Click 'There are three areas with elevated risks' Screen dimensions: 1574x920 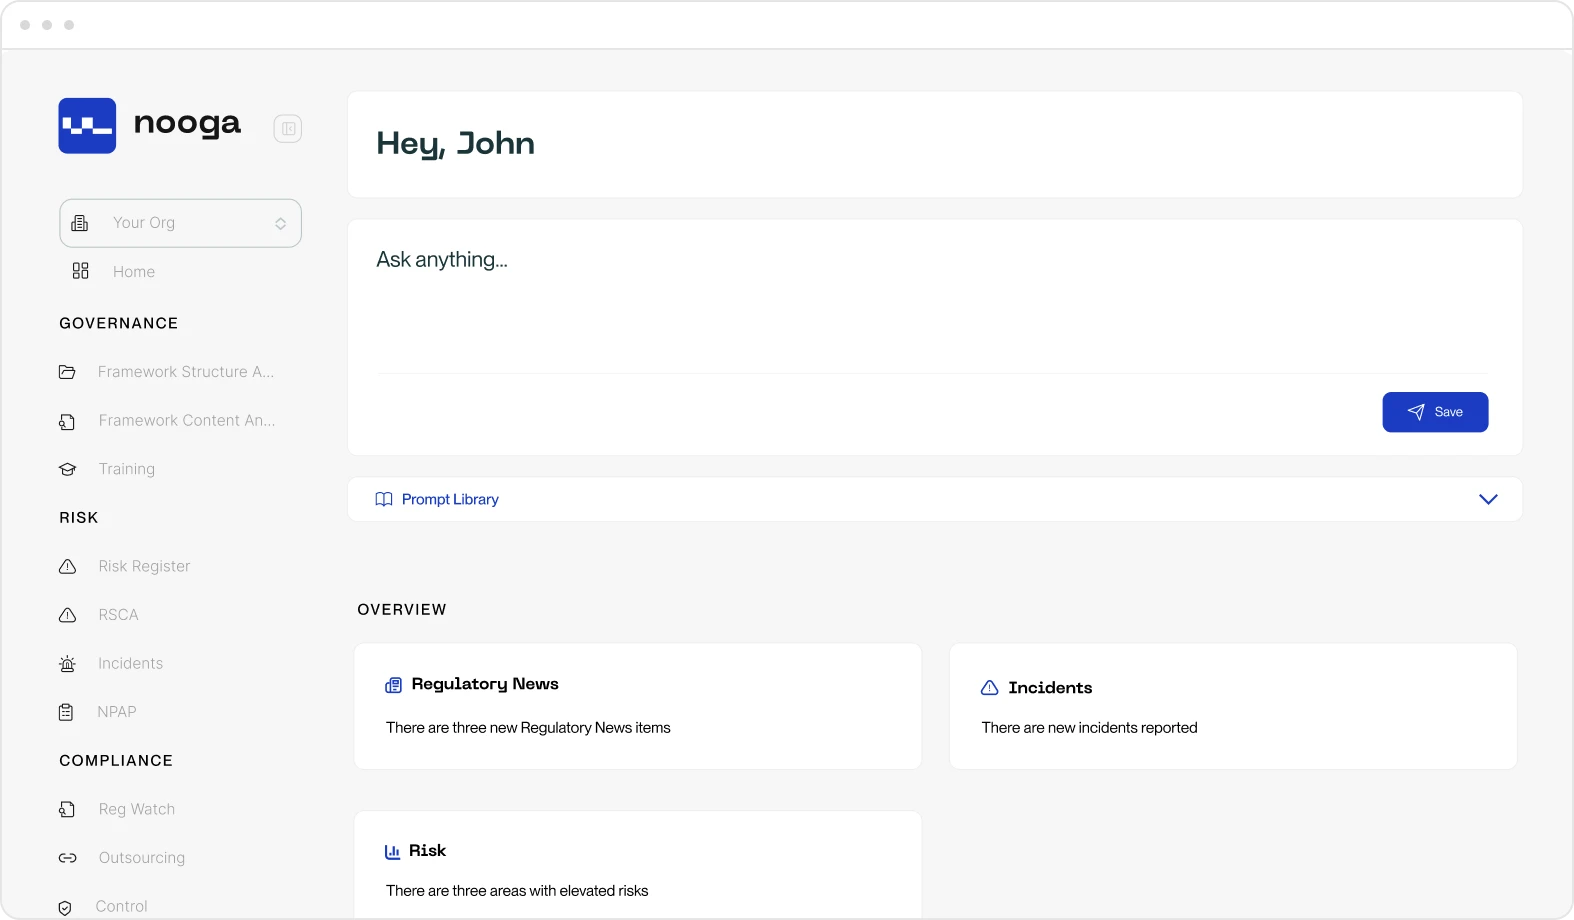point(517,891)
